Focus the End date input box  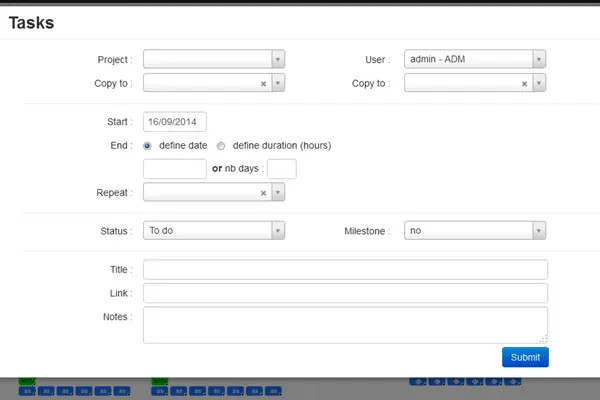point(175,169)
